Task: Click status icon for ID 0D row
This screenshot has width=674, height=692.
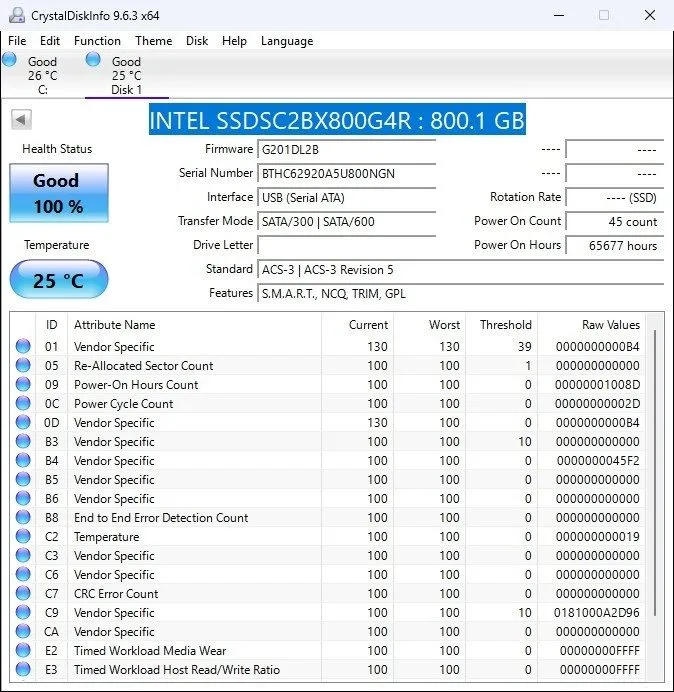Action: 23,422
